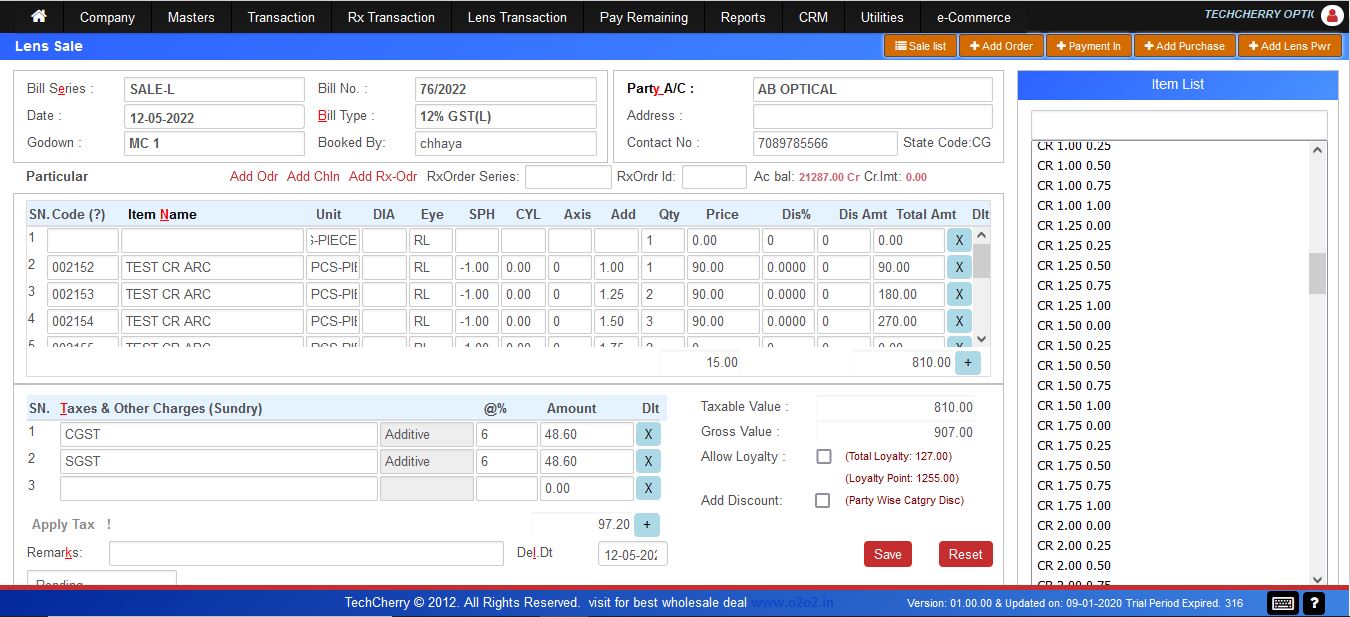Open the Rx Transaction menu
Image resolution: width=1350 pixels, height=617 pixels.
(391, 17)
